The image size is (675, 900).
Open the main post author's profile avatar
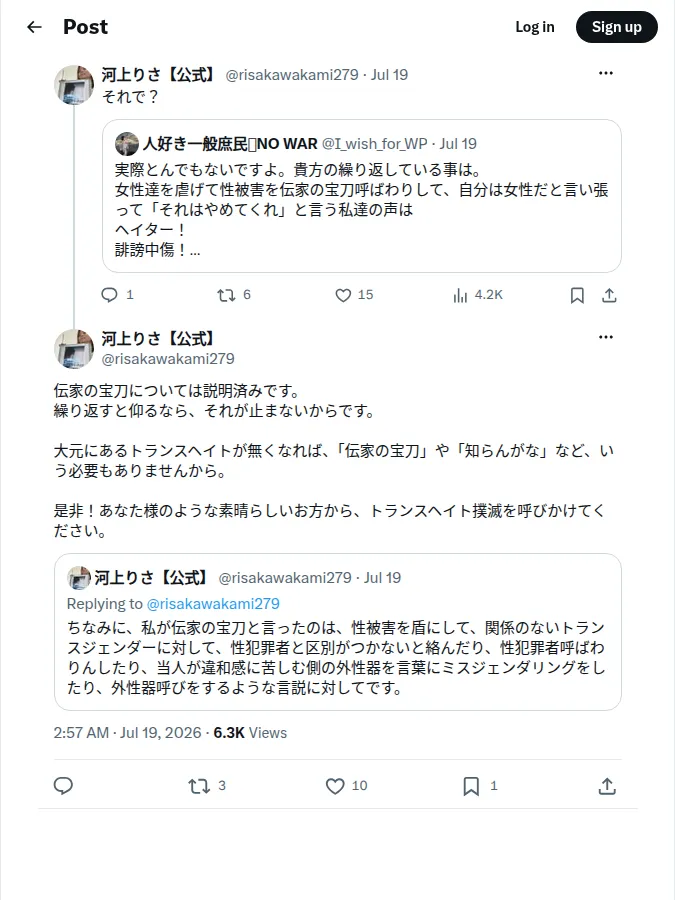[73, 348]
